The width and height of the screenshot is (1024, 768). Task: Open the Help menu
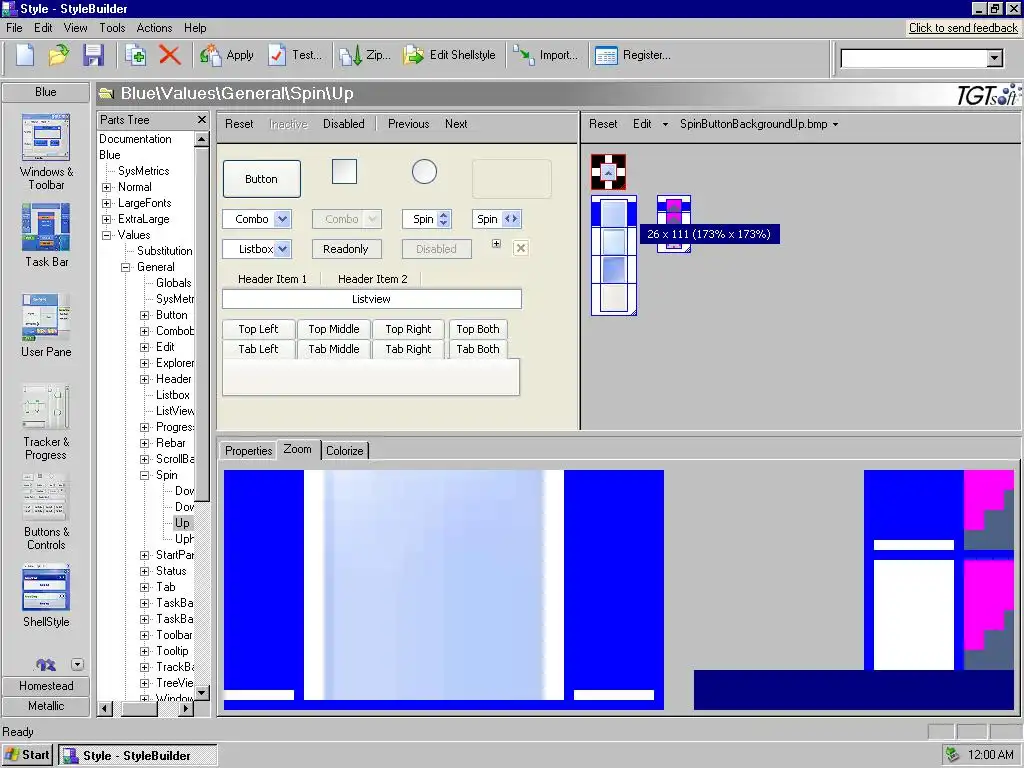coord(195,28)
